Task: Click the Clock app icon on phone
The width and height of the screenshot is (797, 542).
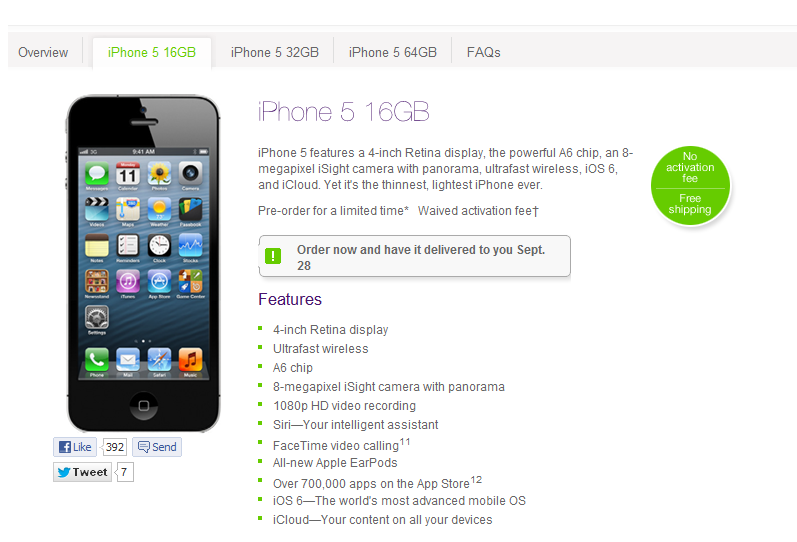Action: (159, 246)
